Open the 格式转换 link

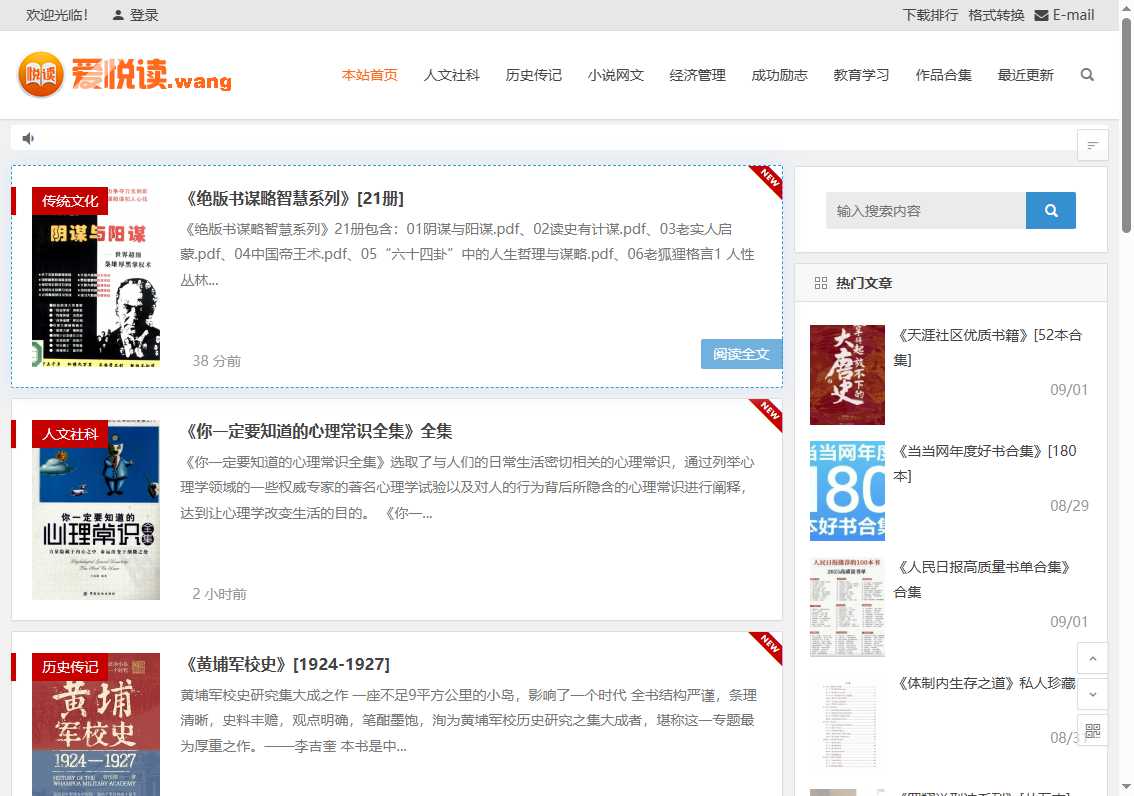[x=996, y=15]
